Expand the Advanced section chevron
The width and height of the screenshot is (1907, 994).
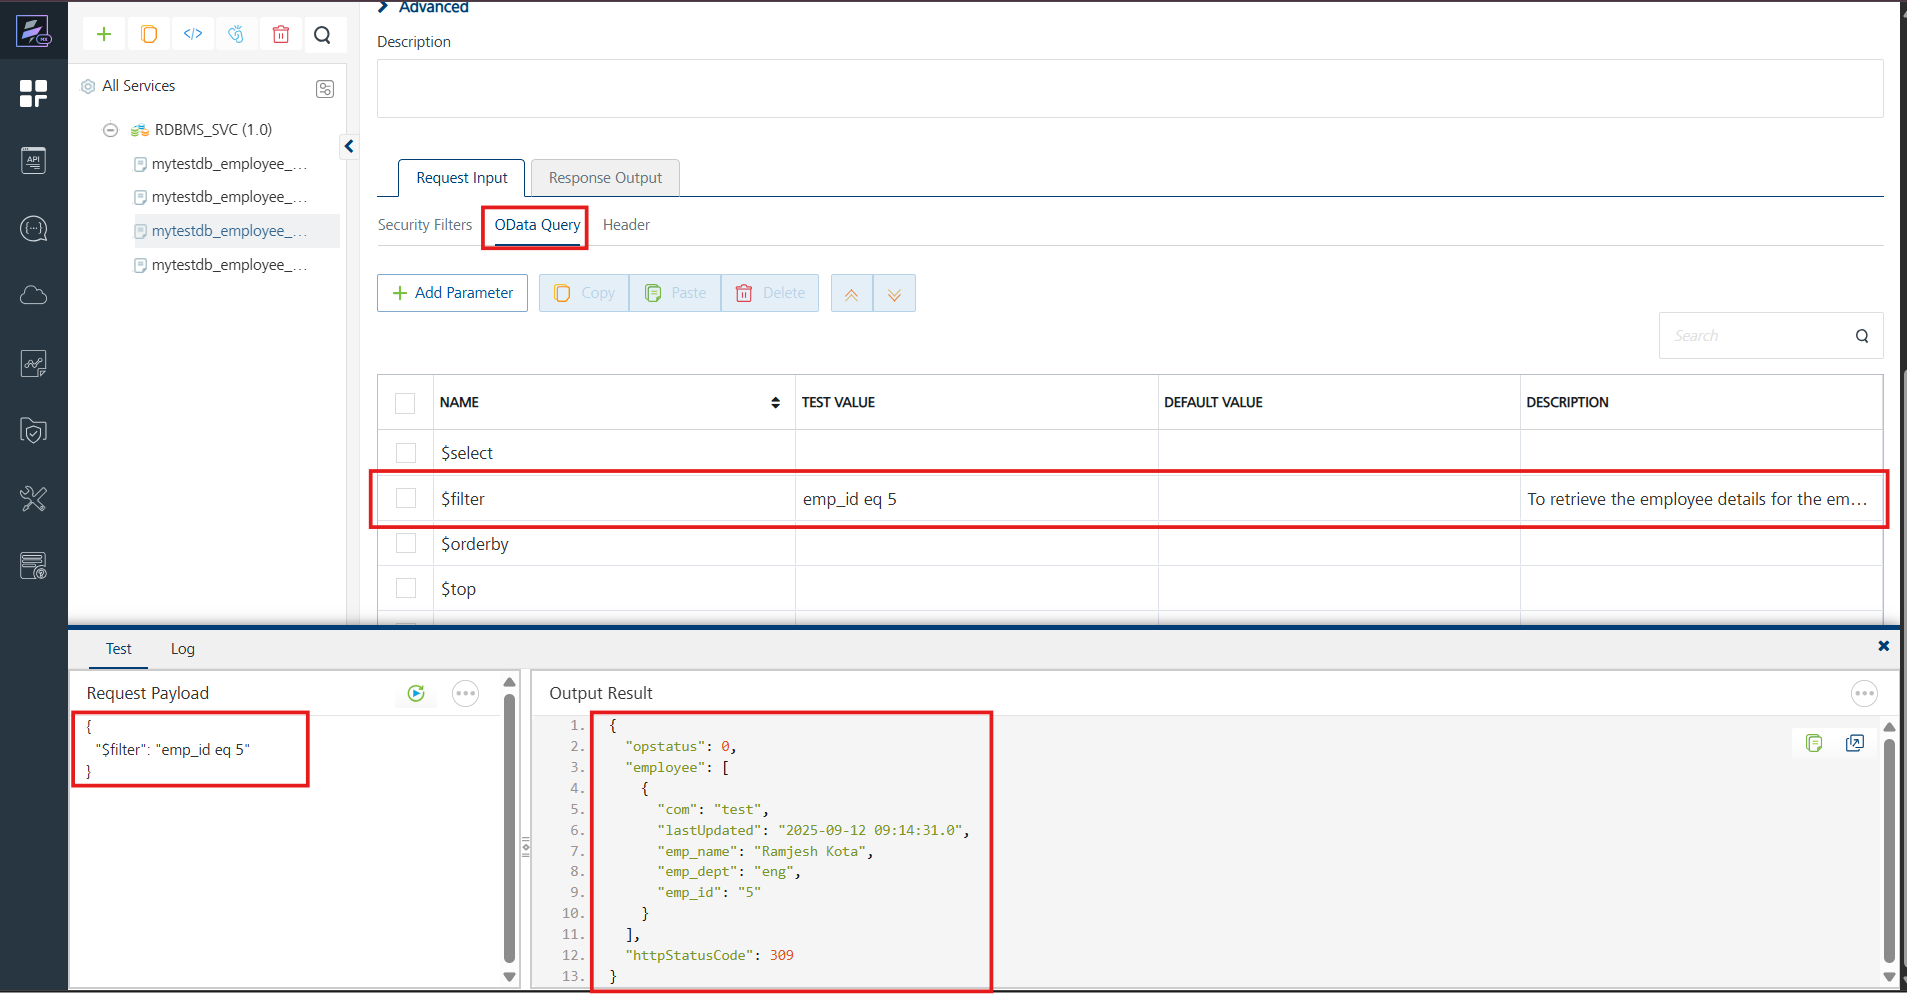coord(383,7)
